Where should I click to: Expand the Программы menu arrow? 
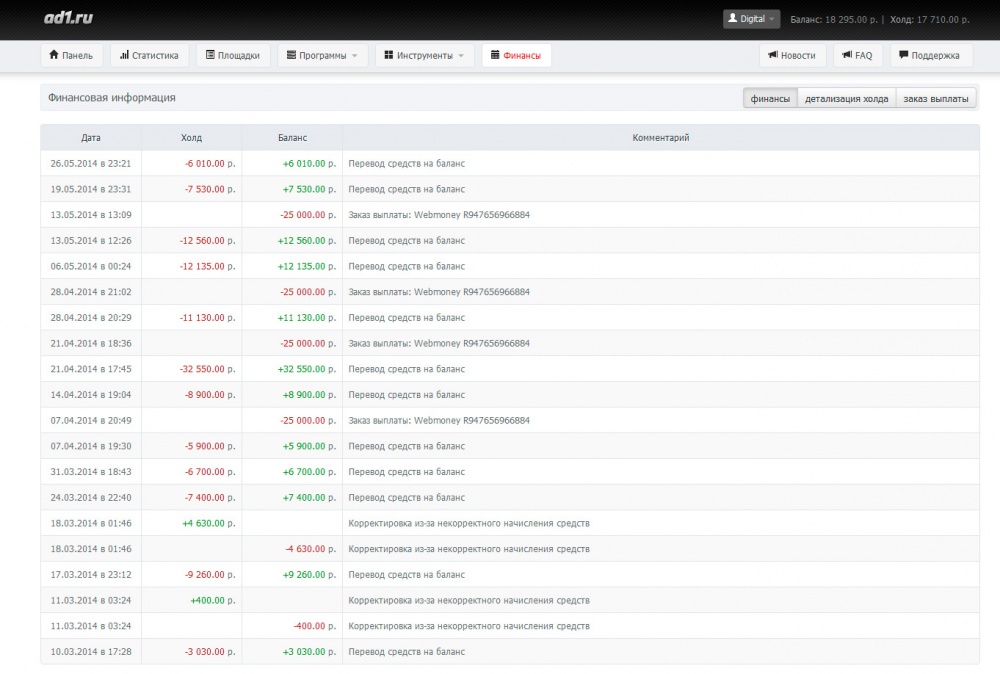(x=355, y=55)
